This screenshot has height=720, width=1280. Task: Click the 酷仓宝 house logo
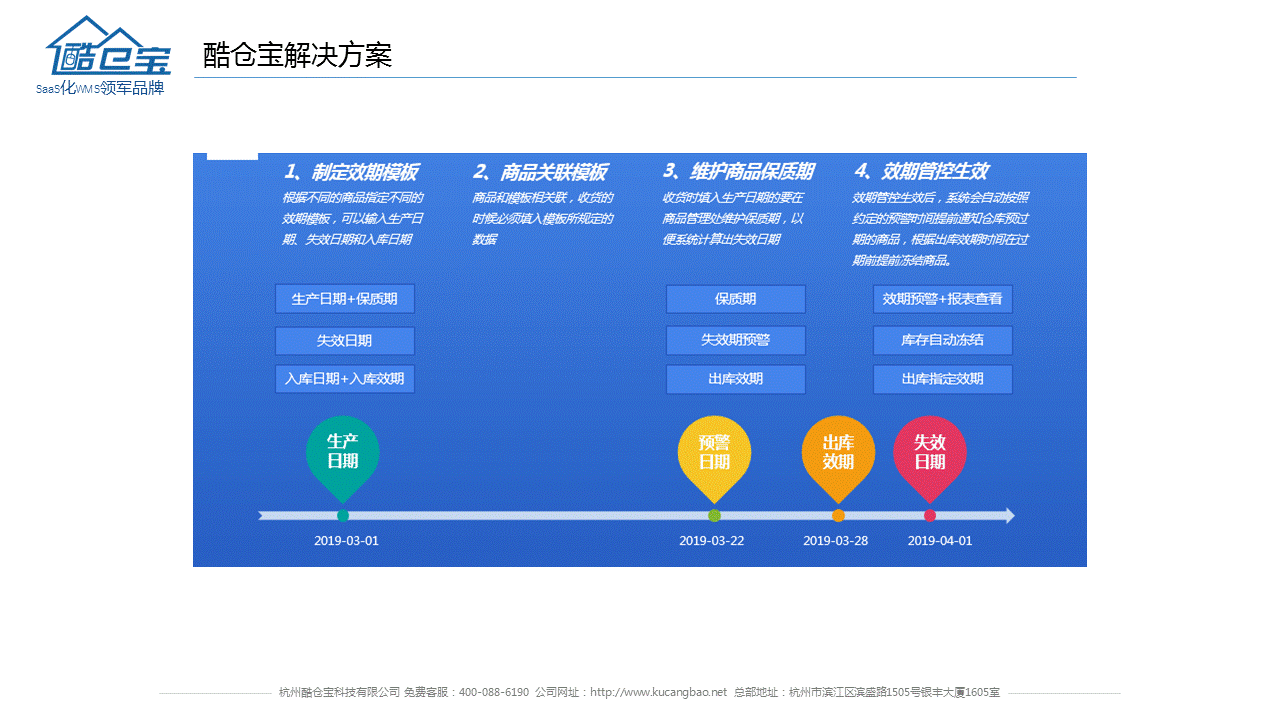[x=107, y=48]
